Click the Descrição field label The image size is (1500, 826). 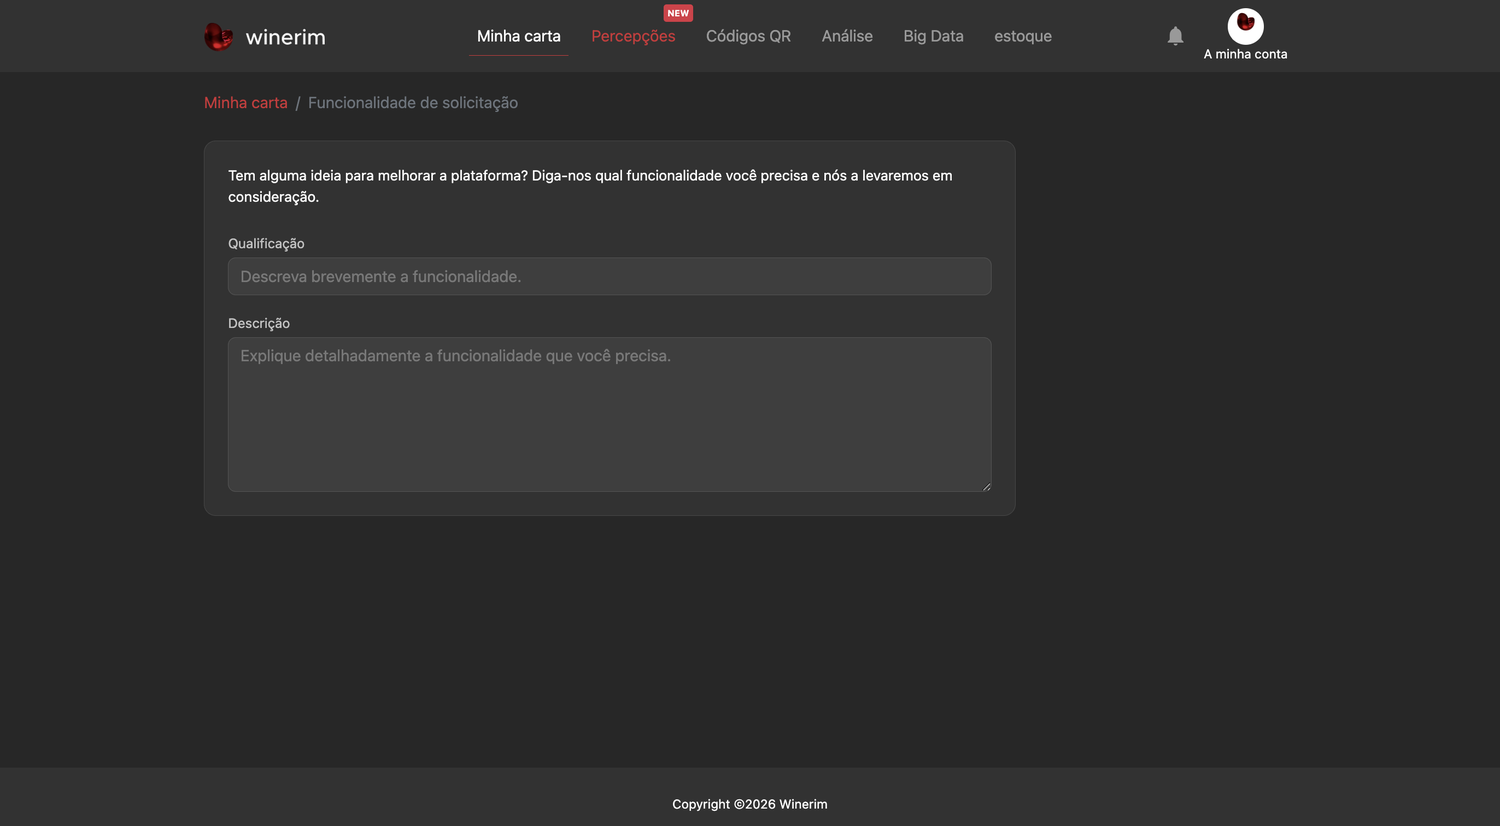259,323
